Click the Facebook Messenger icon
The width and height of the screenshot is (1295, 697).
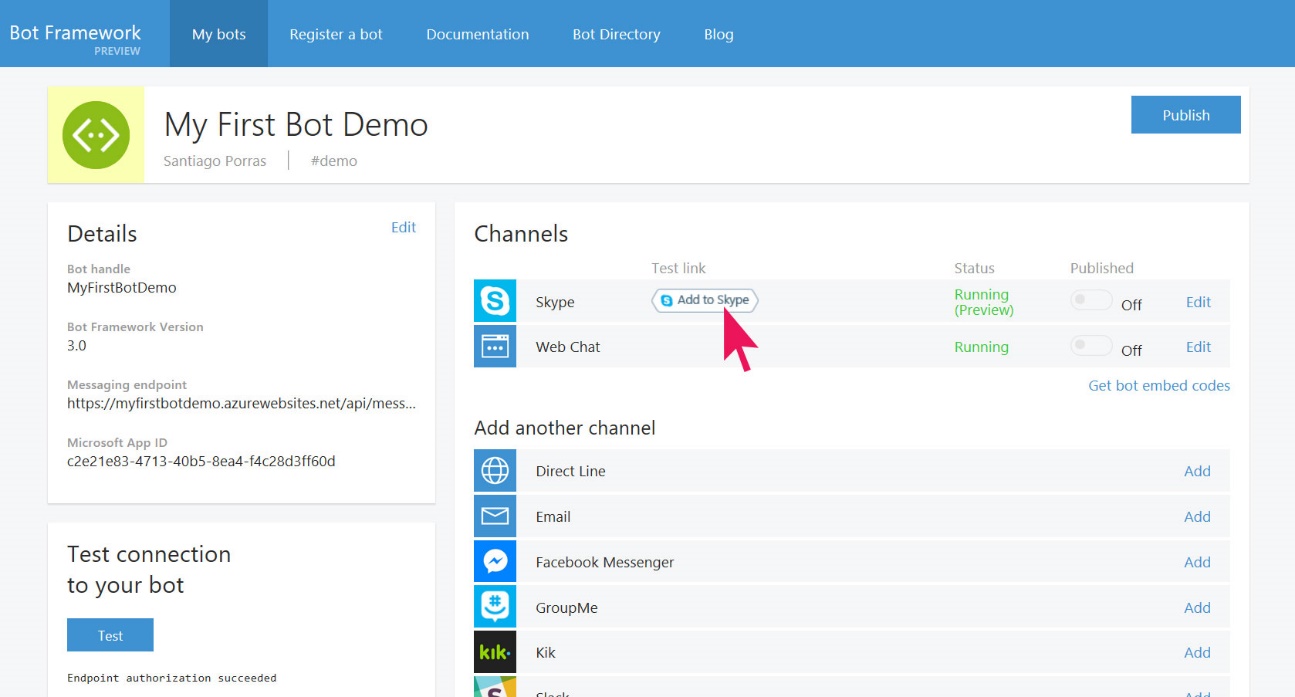pyautogui.click(x=495, y=562)
